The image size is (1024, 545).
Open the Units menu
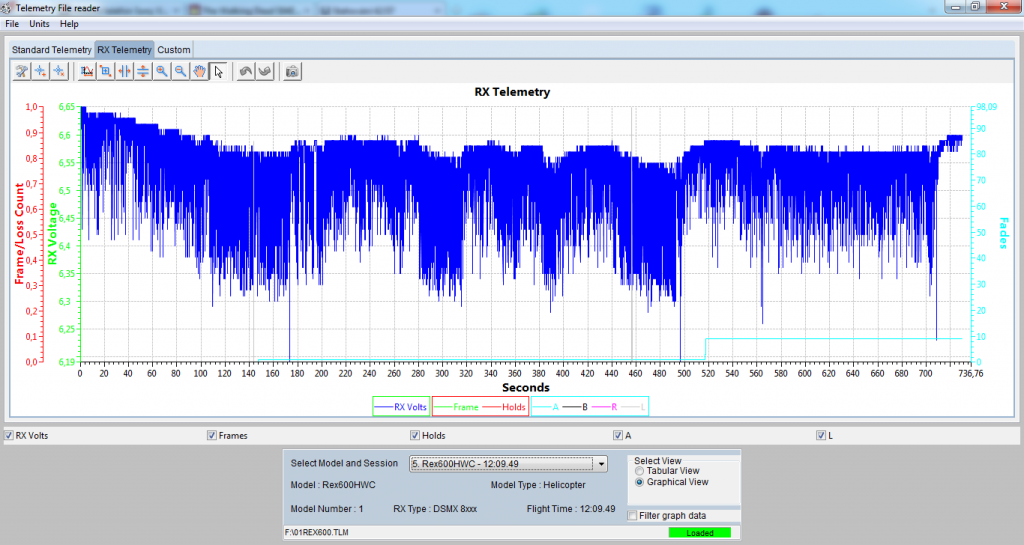(x=39, y=23)
